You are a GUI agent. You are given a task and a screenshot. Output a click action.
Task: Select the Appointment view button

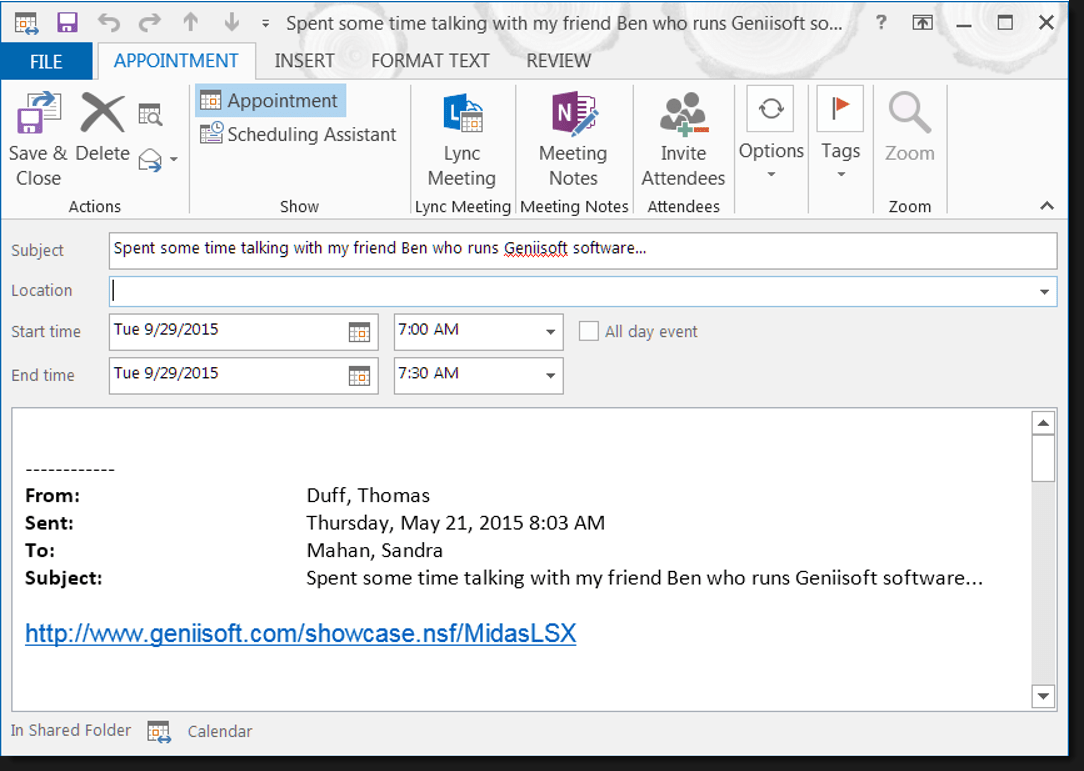tap(270, 101)
